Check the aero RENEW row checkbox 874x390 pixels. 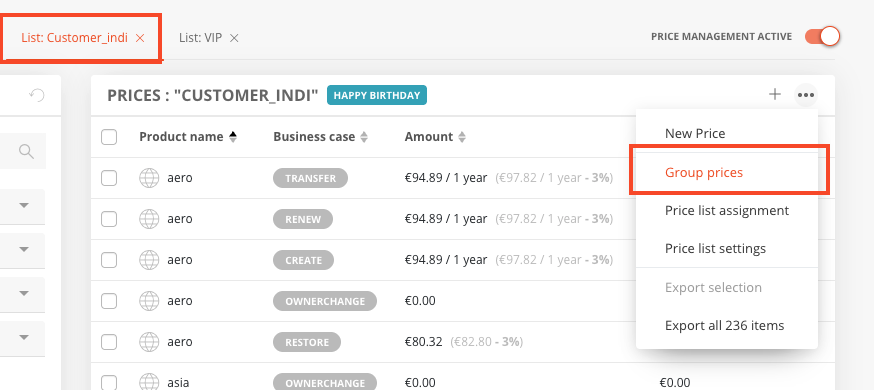[x=109, y=219]
